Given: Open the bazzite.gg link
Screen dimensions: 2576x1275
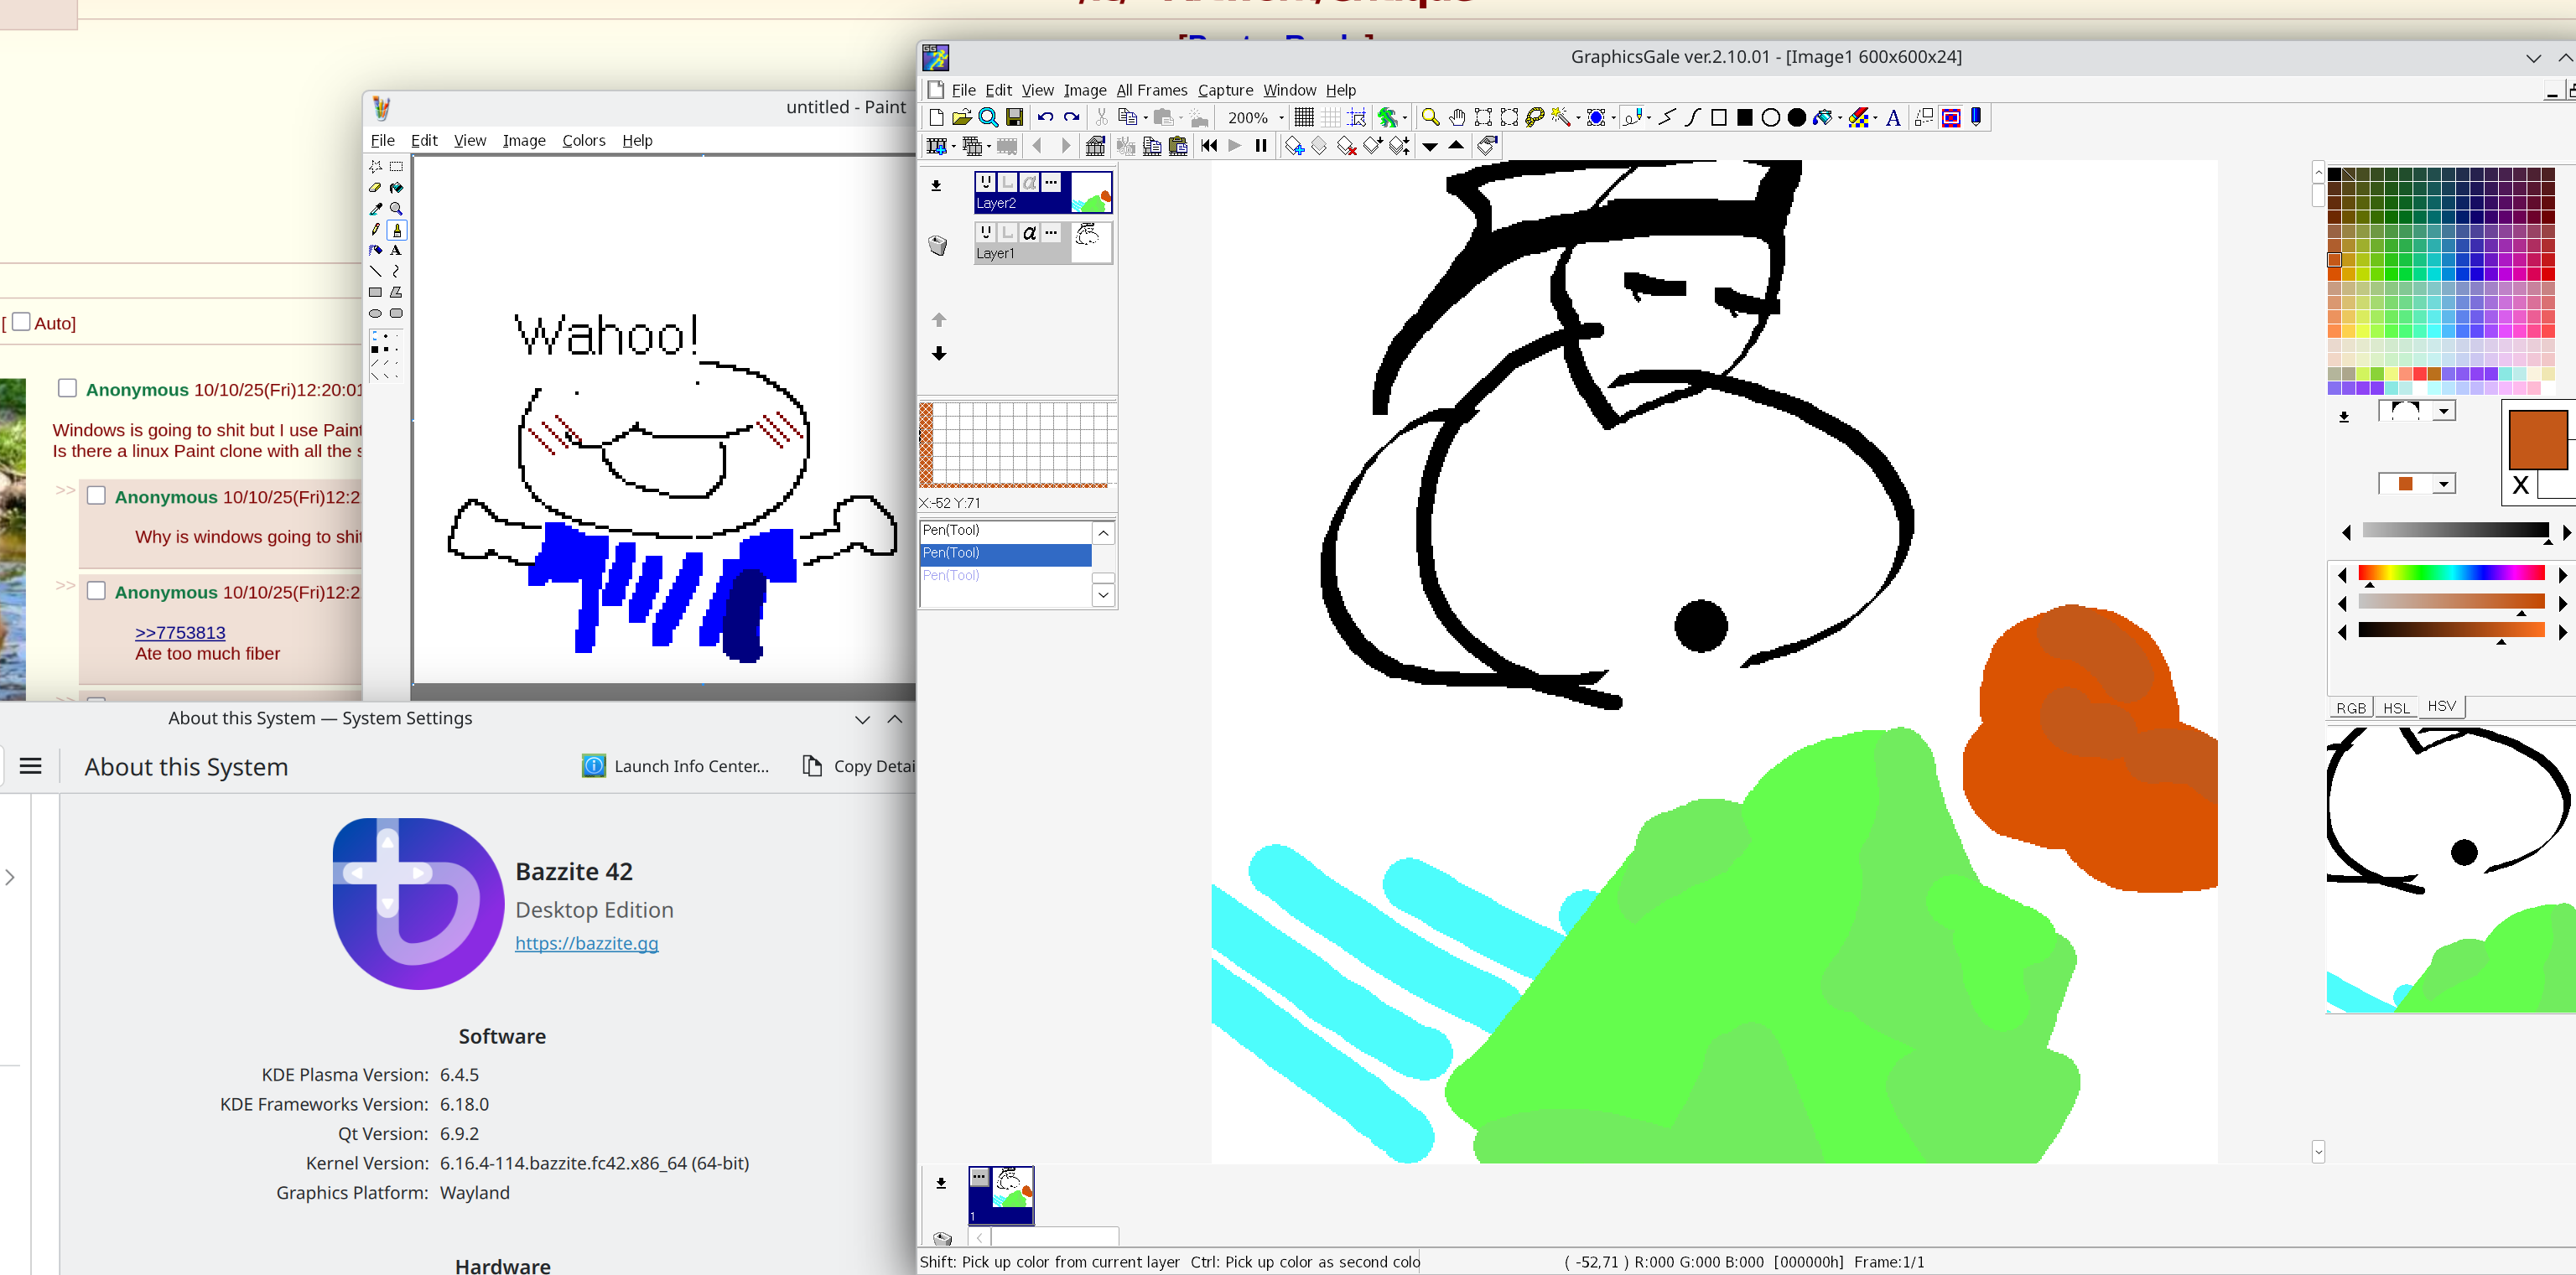Looking at the screenshot, I should click(586, 943).
